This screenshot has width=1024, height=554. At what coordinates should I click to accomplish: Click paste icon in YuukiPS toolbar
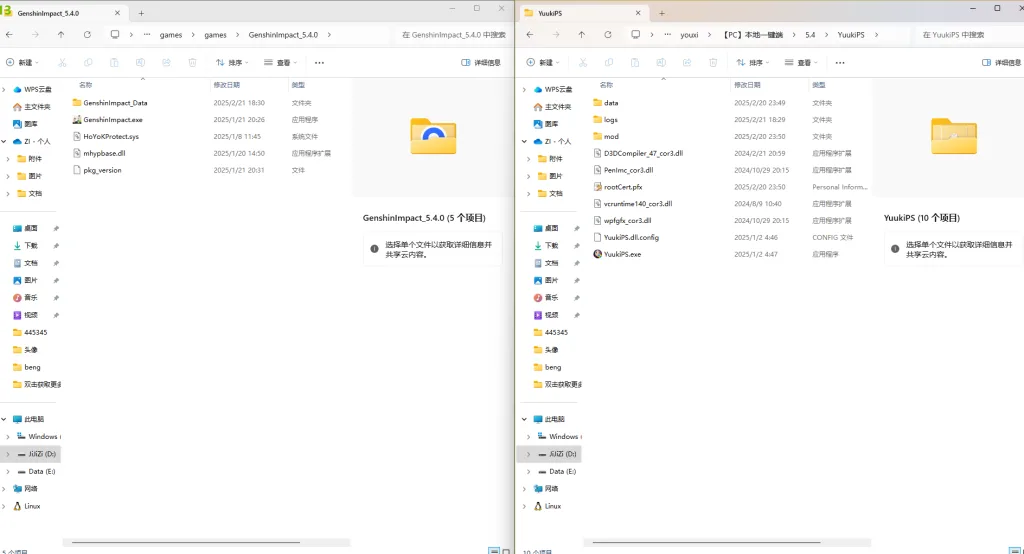[x=635, y=63]
